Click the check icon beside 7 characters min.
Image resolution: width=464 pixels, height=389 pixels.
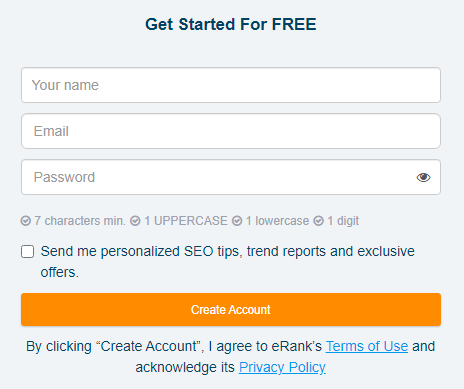[26, 221]
